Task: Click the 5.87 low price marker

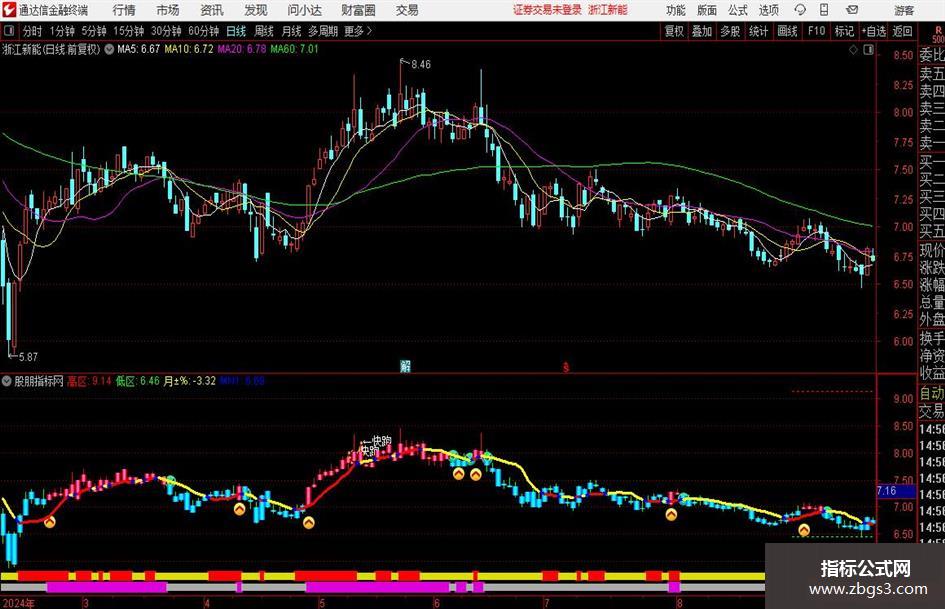Action: pos(28,357)
